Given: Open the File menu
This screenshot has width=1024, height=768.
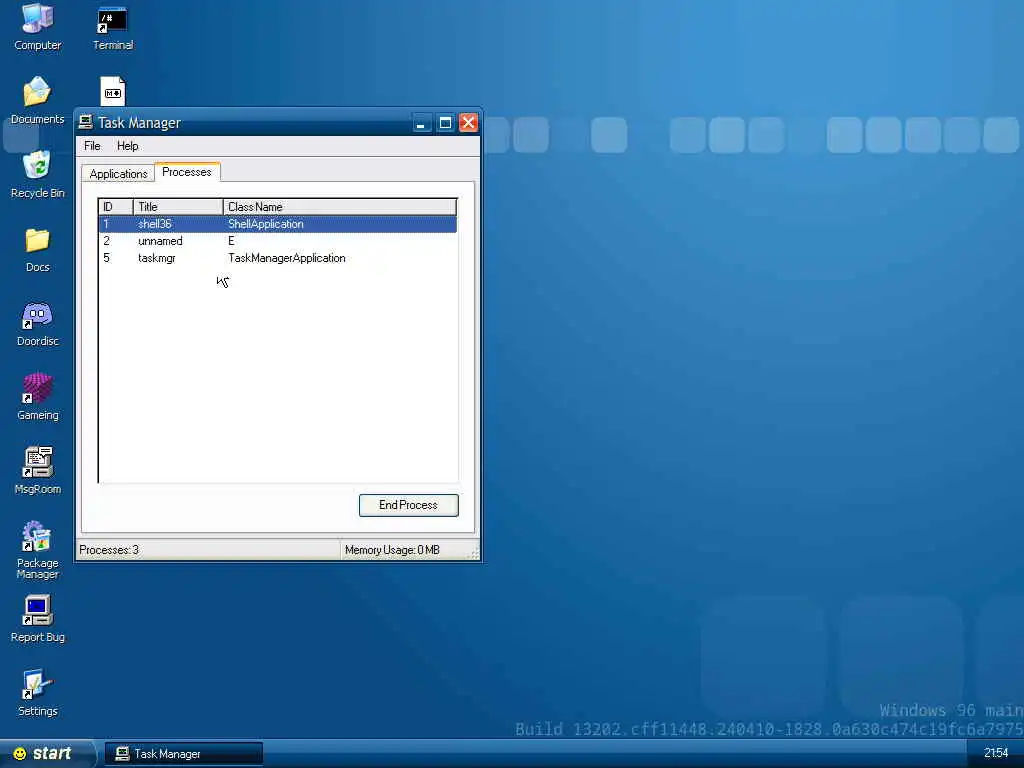Looking at the screenshot, I should click(x=92, y=146).
